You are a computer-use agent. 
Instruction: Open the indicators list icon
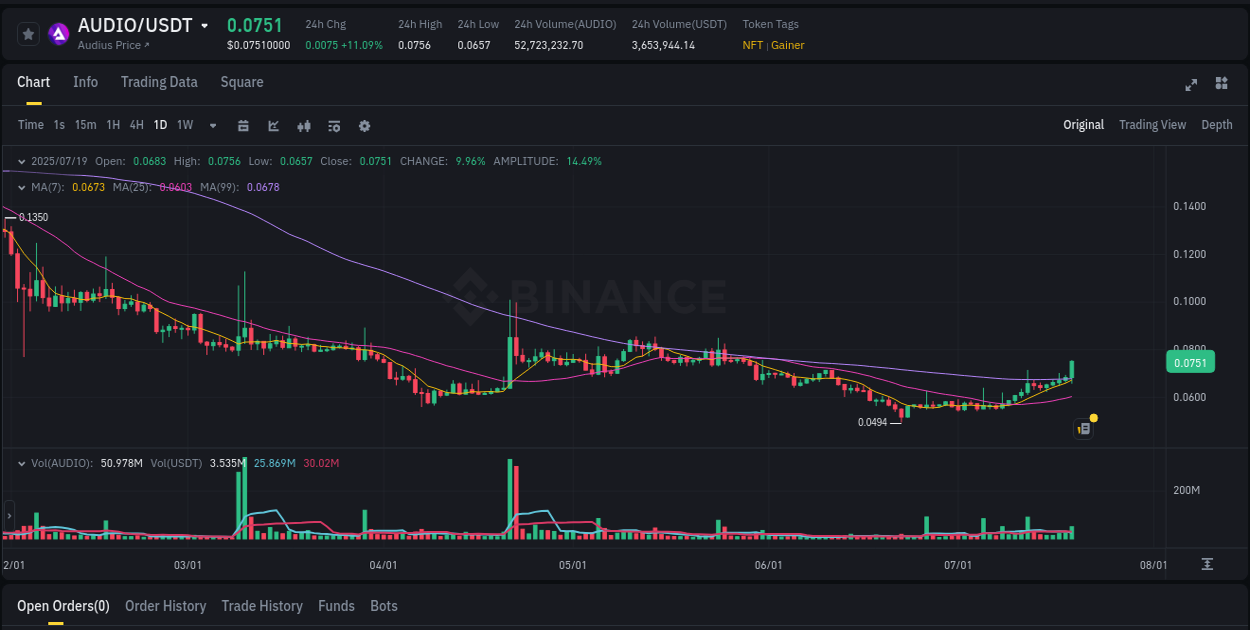333,125
